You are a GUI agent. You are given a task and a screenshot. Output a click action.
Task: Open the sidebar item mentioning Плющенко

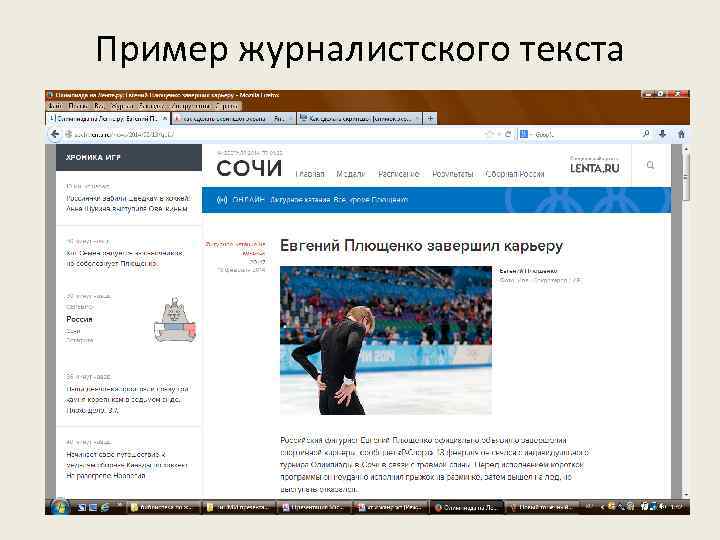tap(125, 259)
